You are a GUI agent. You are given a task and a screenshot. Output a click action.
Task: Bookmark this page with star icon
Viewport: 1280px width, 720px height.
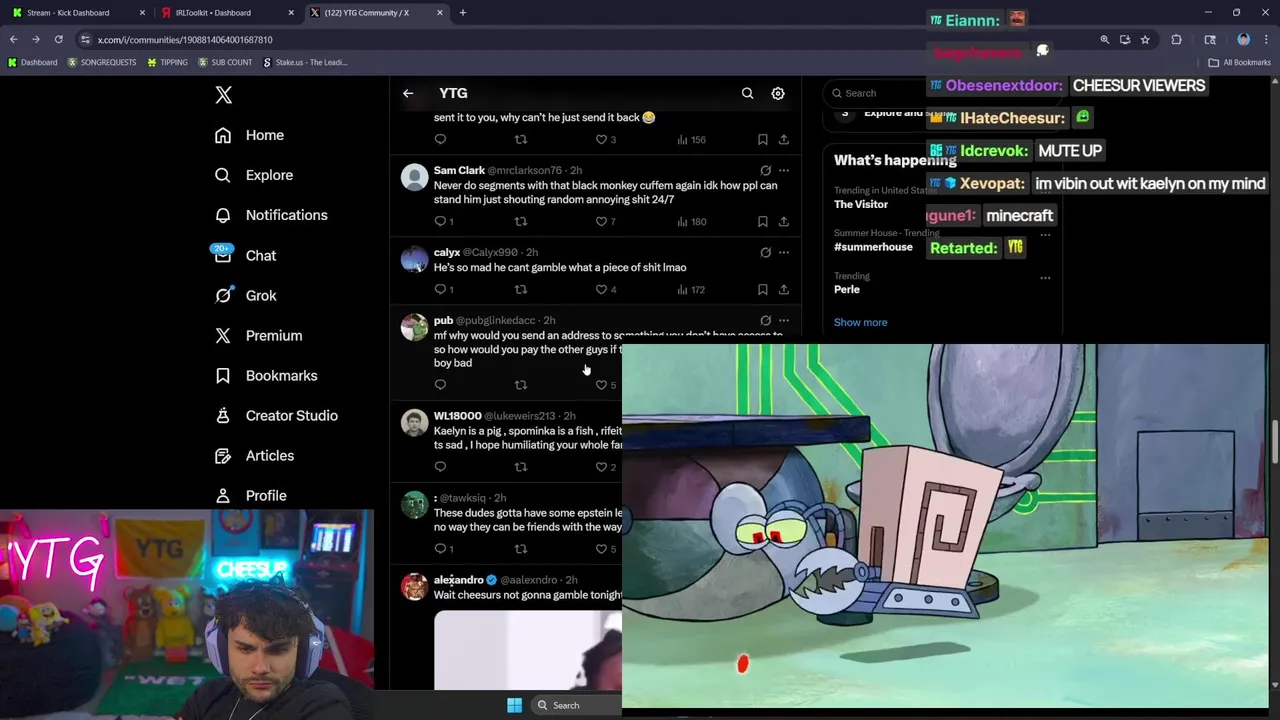point(1145,40)
